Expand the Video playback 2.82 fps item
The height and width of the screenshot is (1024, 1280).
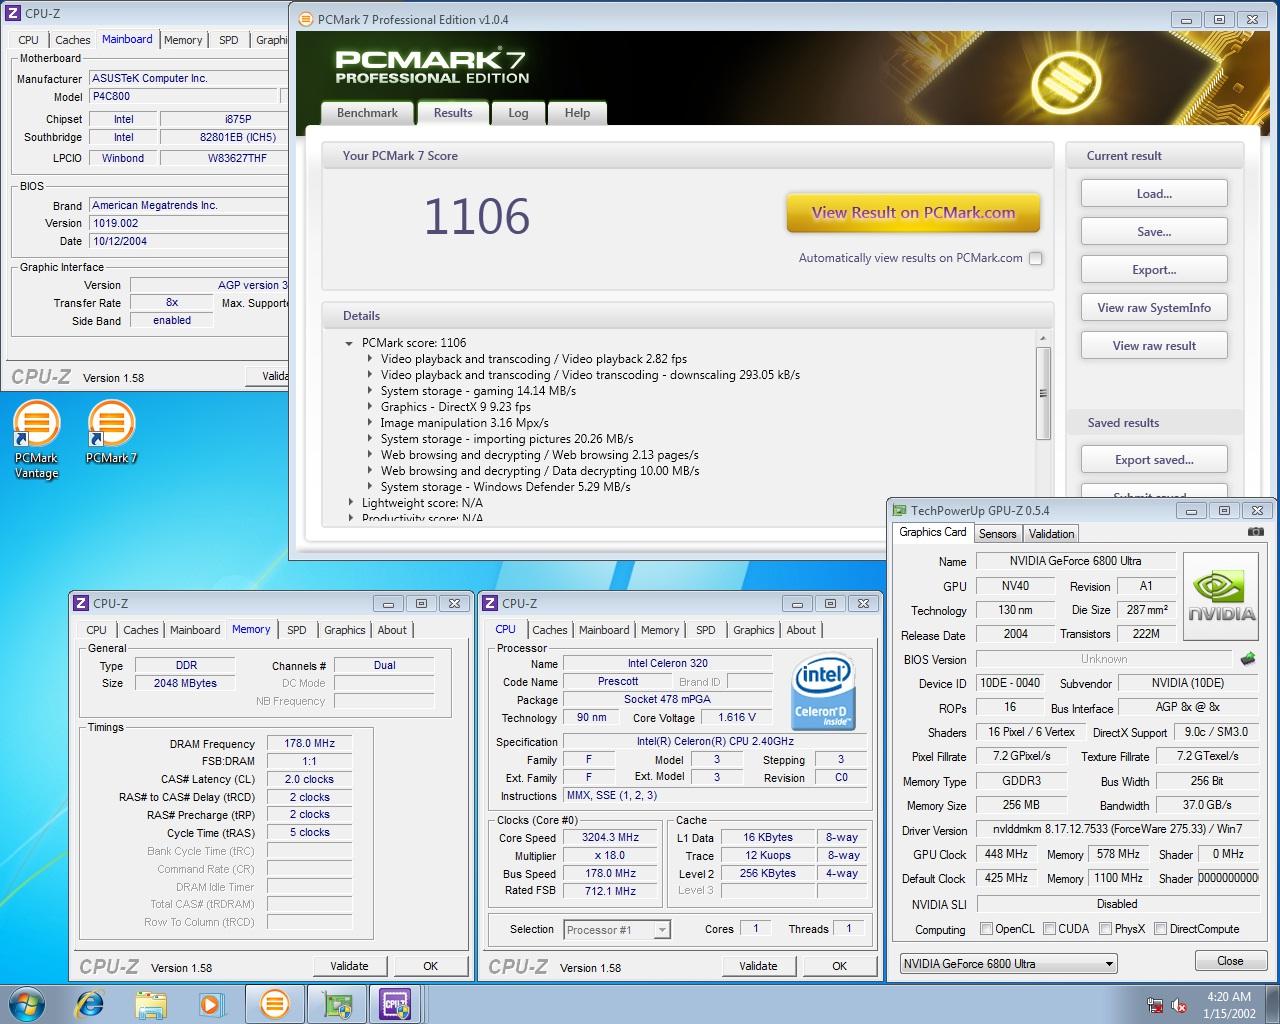(x=369, y=359)
